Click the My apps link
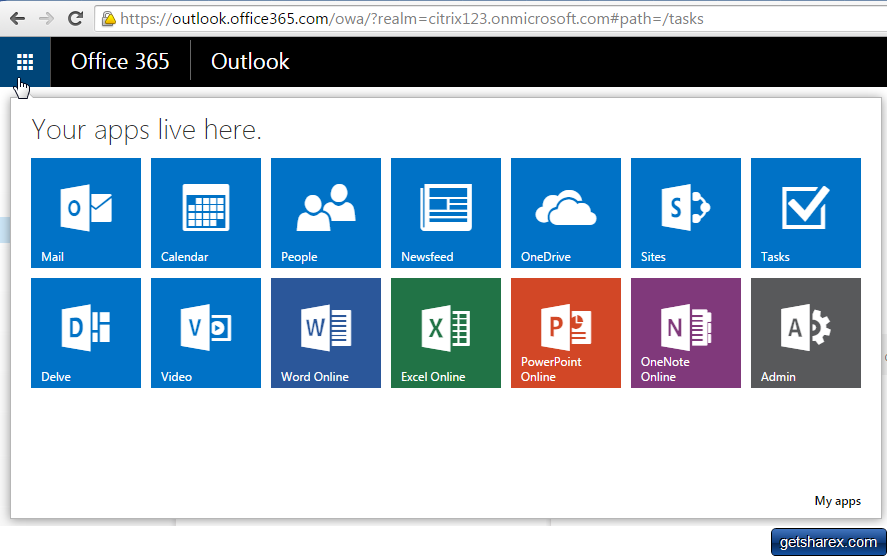Viewport: 887px width, 556px height. [x=837, y=501]
